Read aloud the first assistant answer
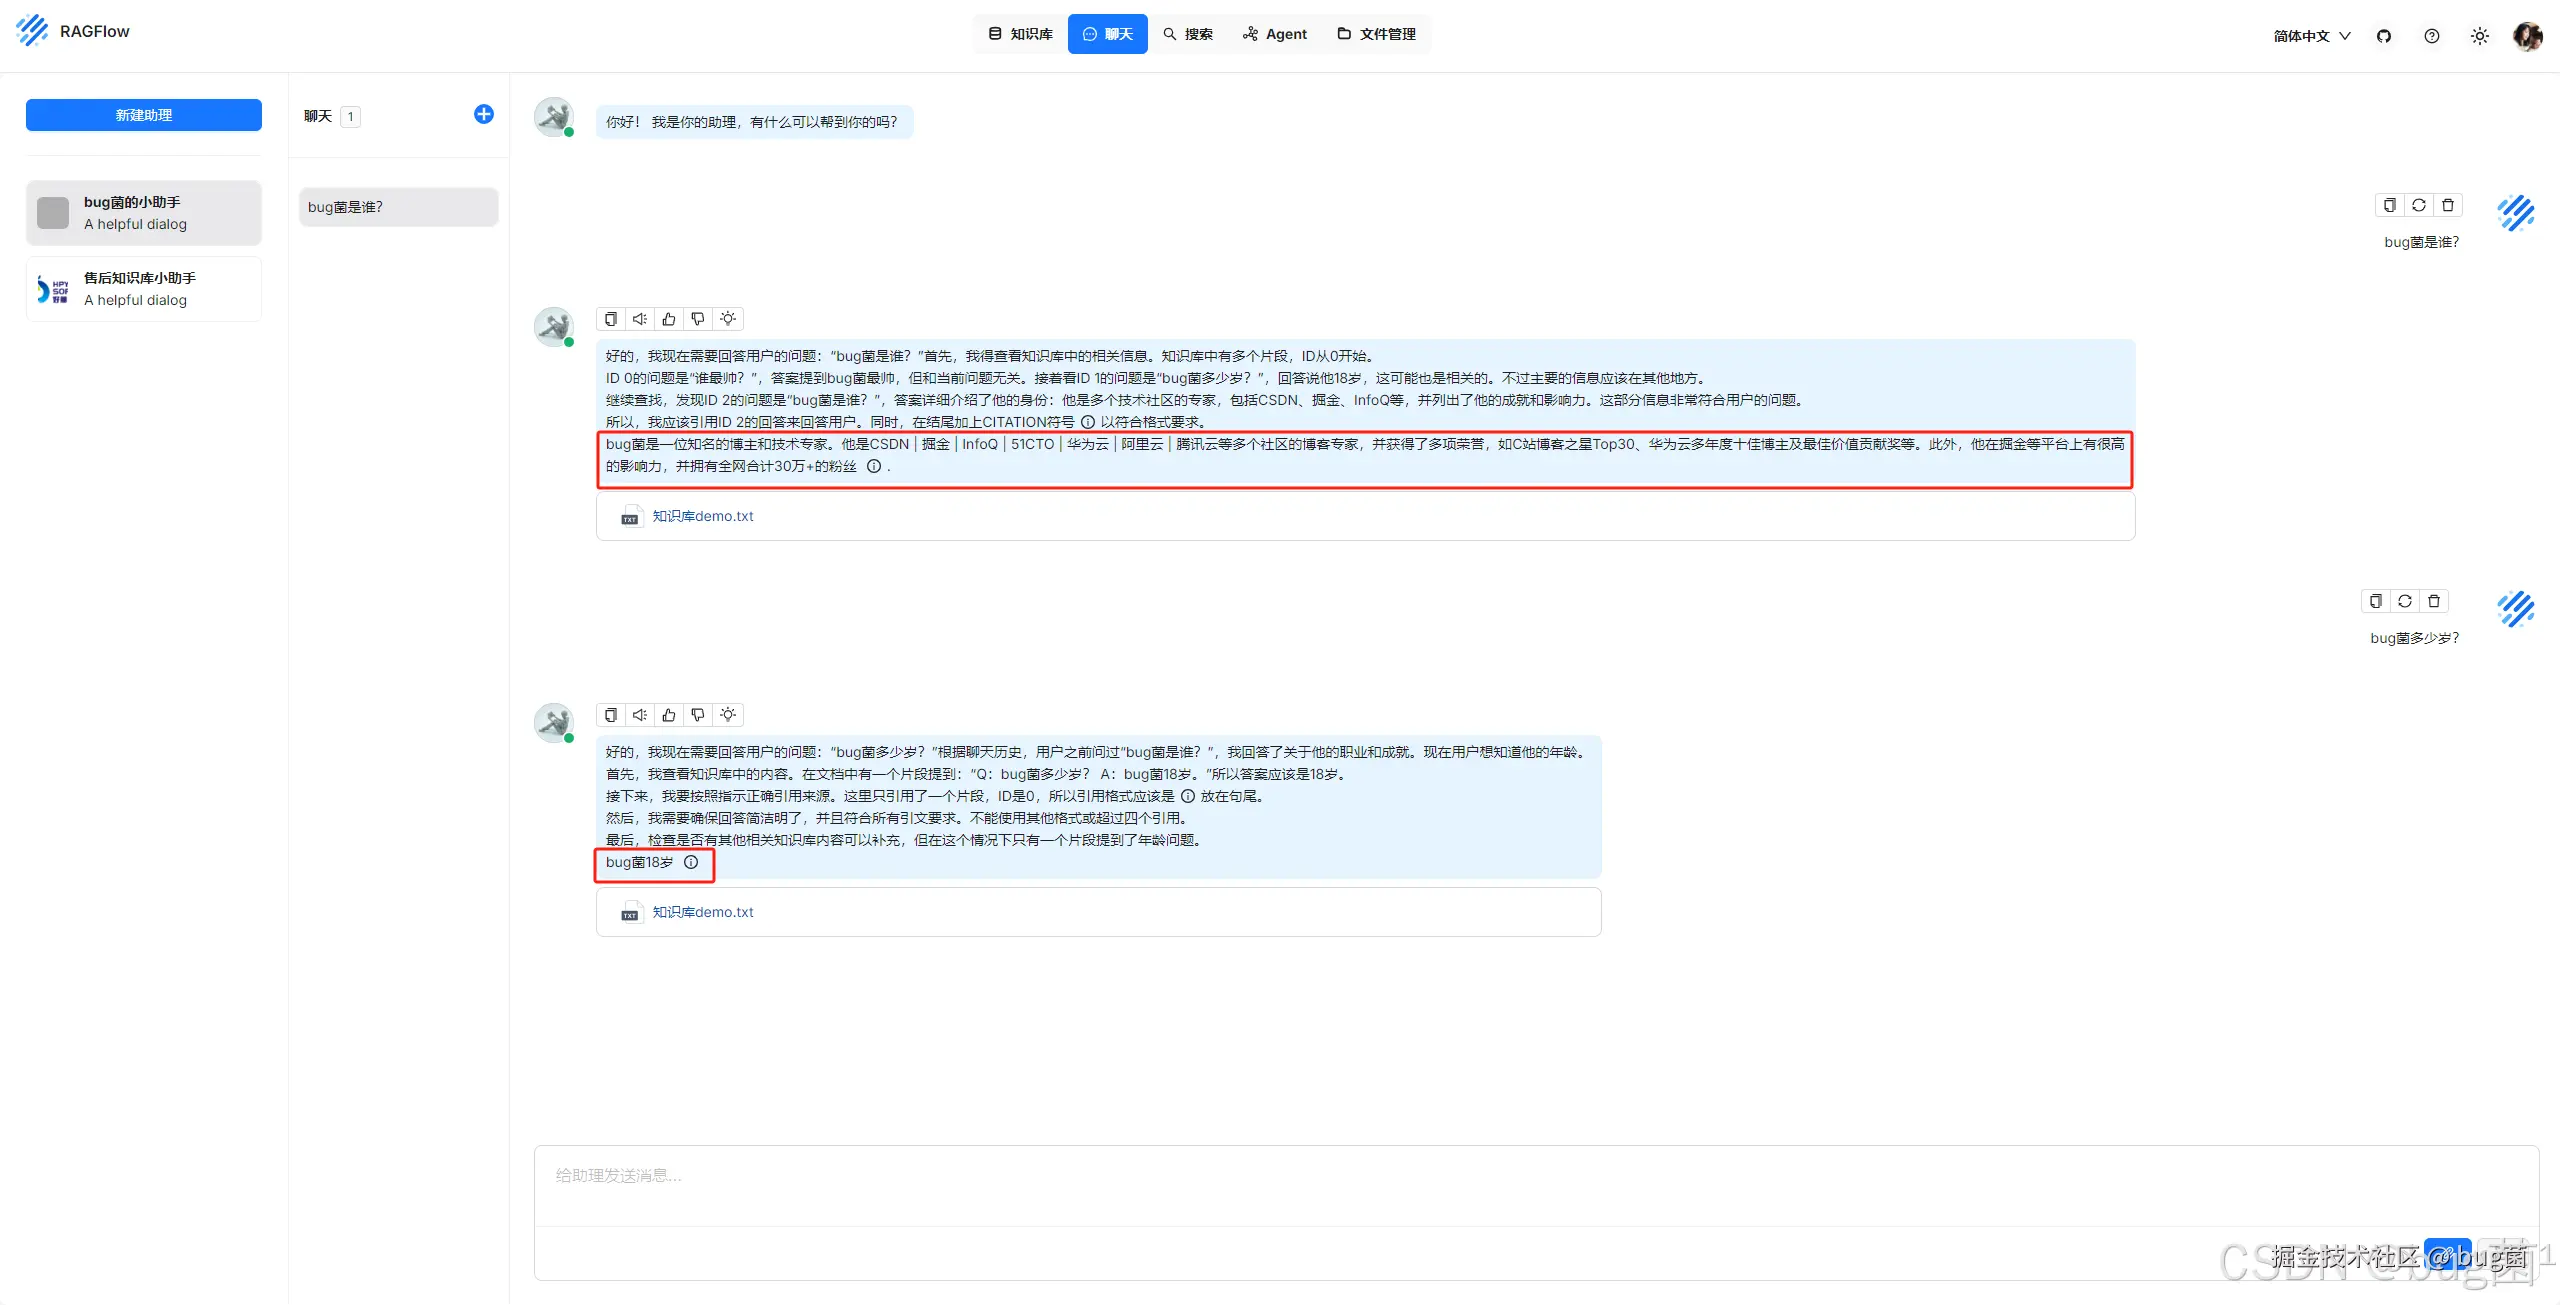This screenshot has height=1305, width=2560. click(640, 319)
